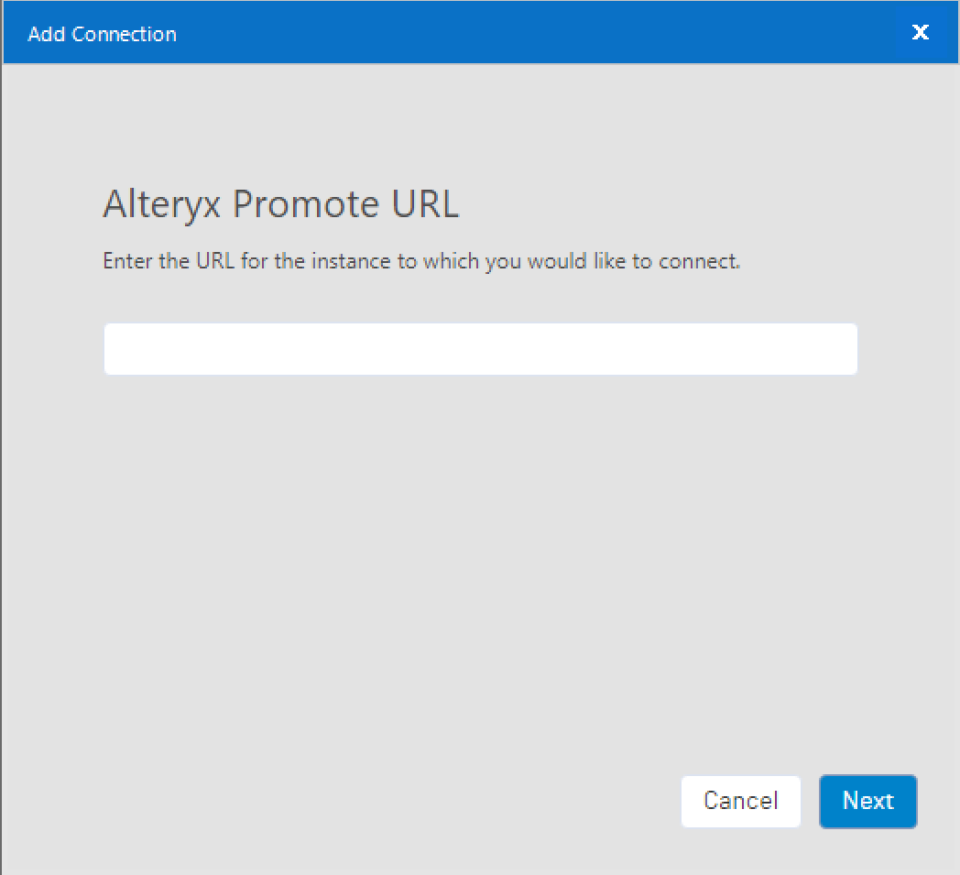Dismiss dialog using X icon in header

920,32
